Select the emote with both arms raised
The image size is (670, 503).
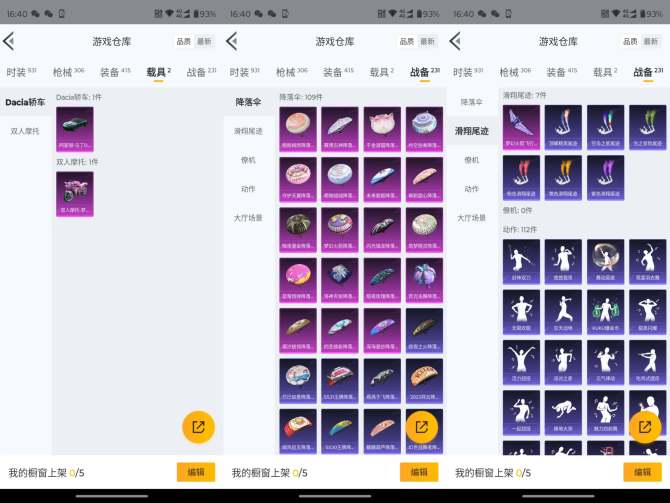(x=521, y=362)
